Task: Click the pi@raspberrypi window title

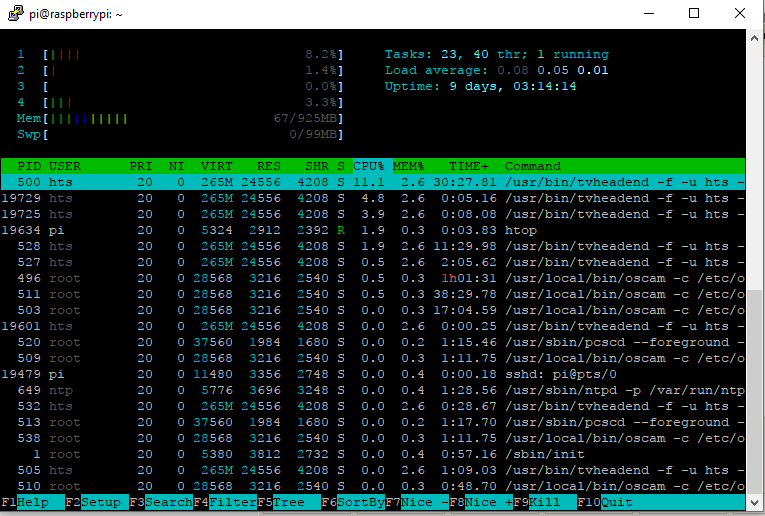Action: [x=76, y=14]
